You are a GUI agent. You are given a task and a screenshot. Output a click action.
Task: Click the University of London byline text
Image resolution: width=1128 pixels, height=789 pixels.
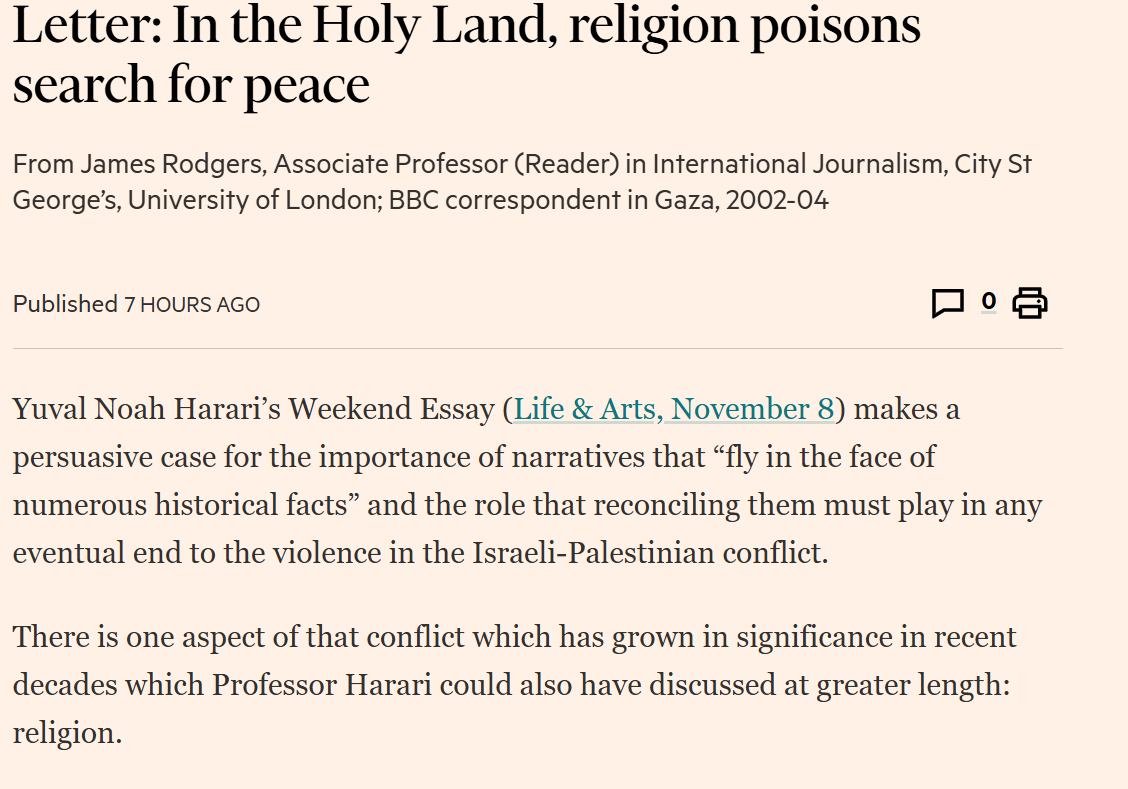(250, 200)
